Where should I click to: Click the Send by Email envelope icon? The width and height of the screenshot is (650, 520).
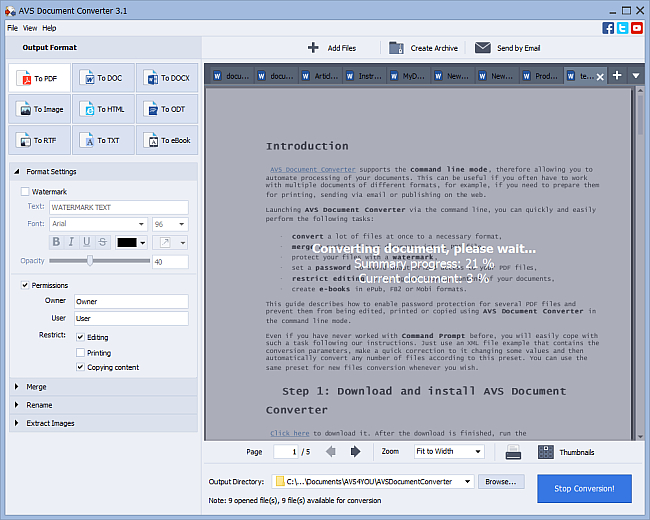[x=483, y=48]
